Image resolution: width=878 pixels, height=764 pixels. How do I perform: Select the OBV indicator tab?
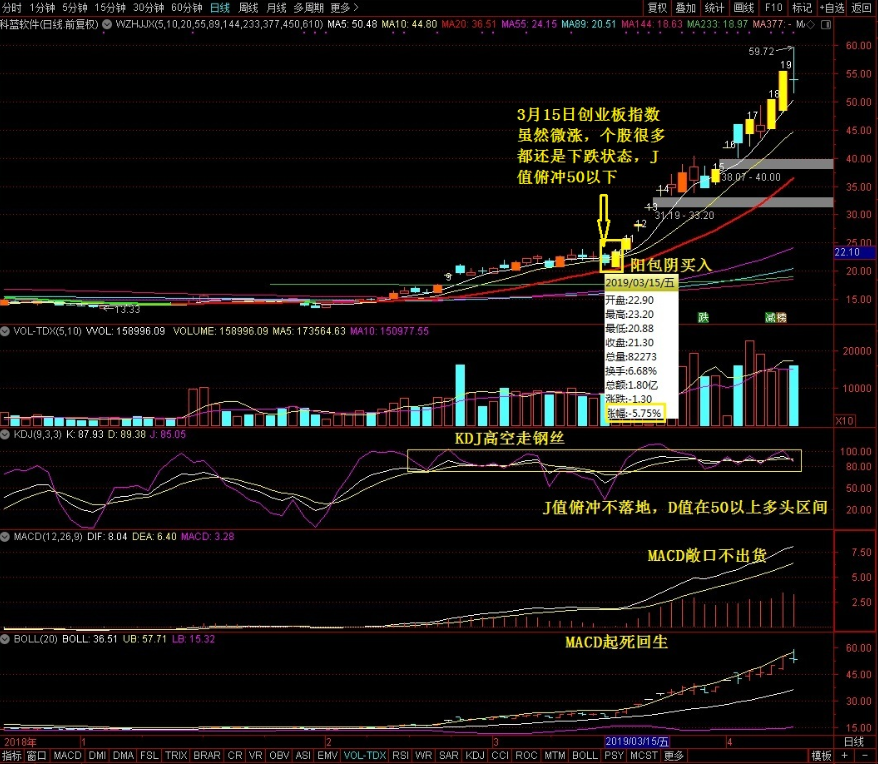(x=279, y=756)
